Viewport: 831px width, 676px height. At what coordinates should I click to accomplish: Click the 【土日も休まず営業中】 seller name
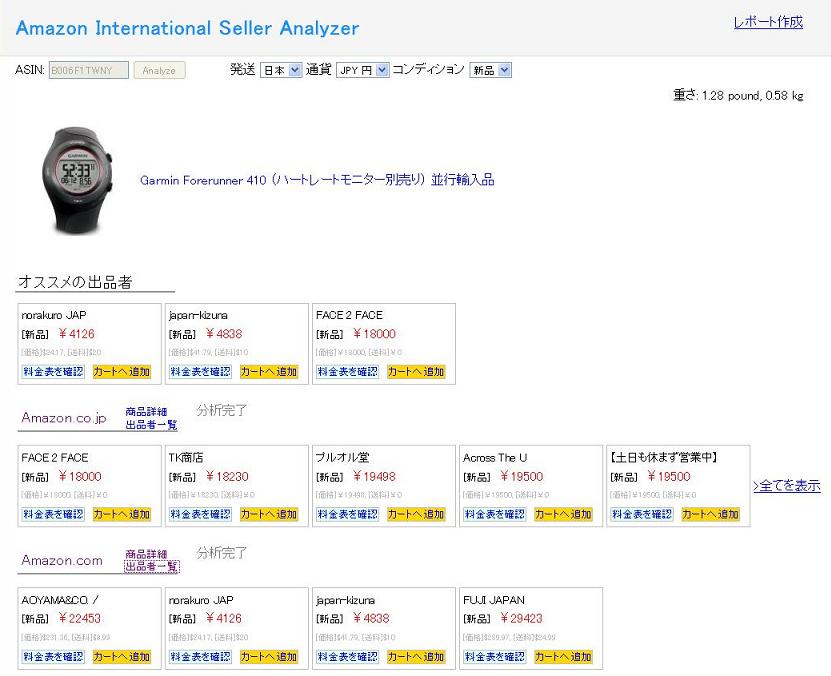[664, 458]
